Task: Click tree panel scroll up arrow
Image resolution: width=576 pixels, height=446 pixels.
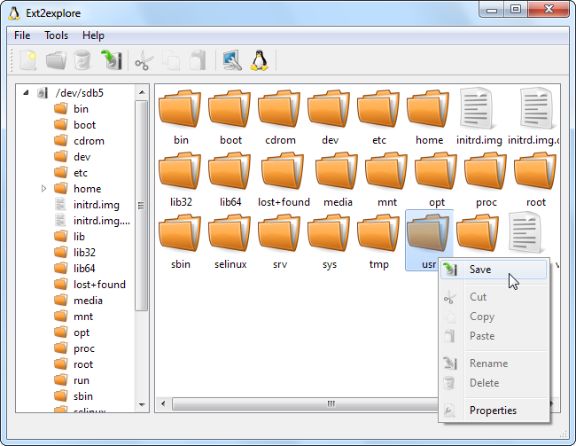Action: point(142,92)
